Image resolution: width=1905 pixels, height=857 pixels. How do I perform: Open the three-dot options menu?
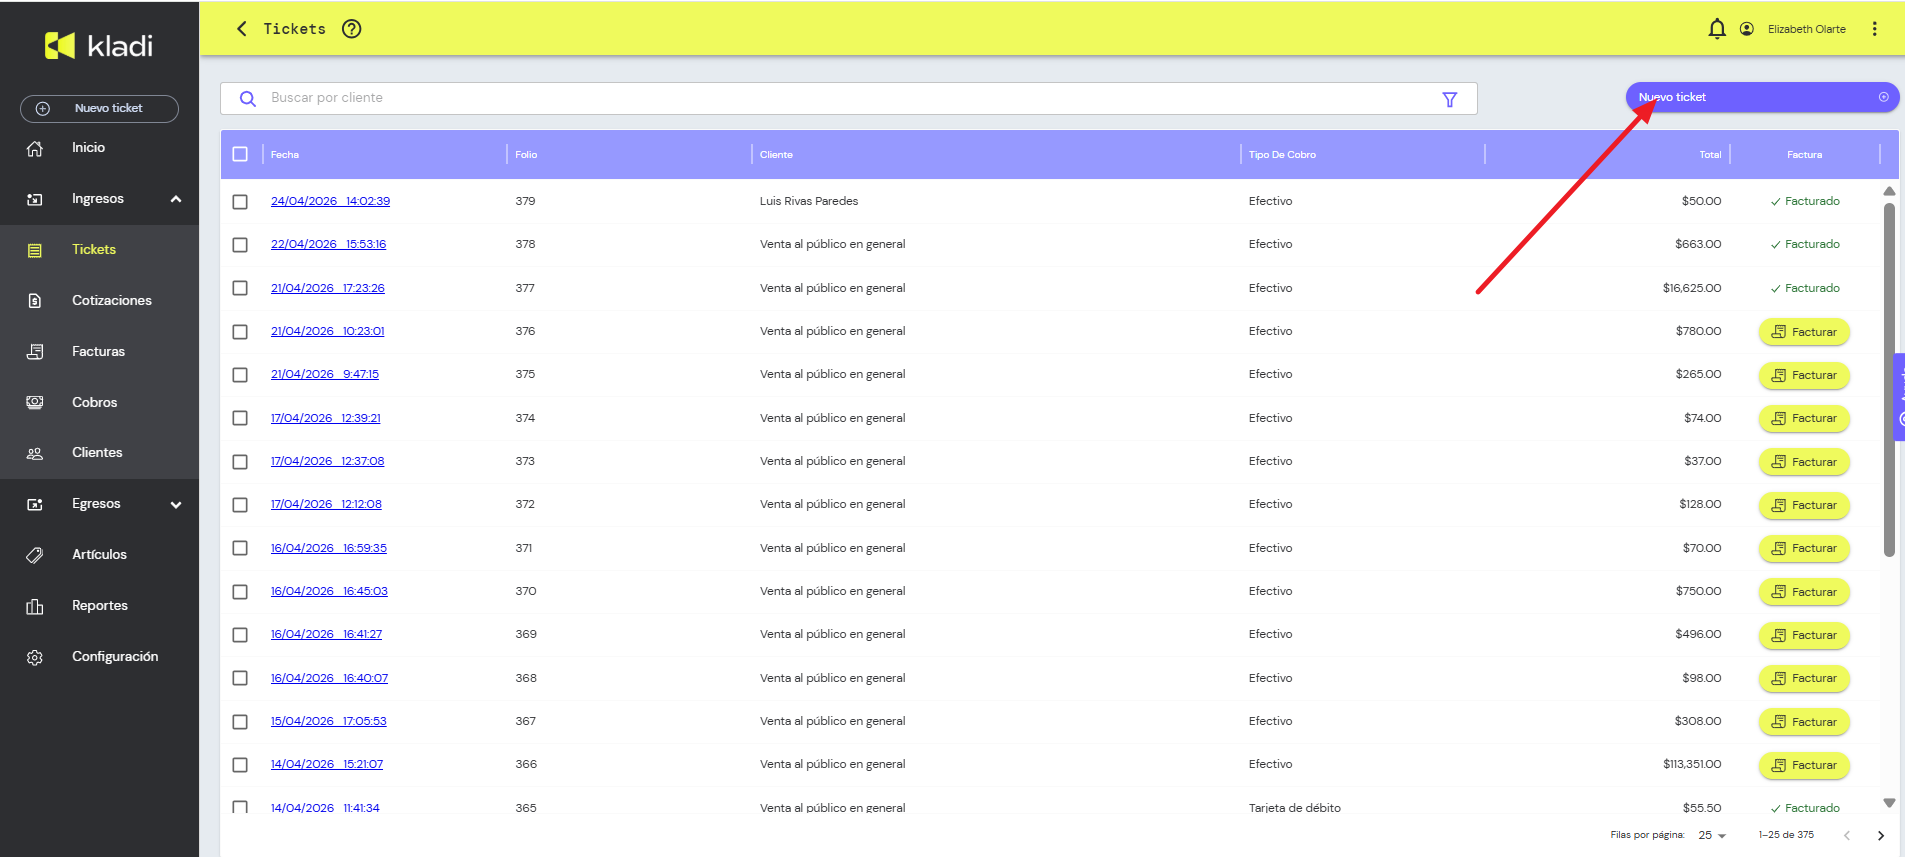click(1875, 29)
